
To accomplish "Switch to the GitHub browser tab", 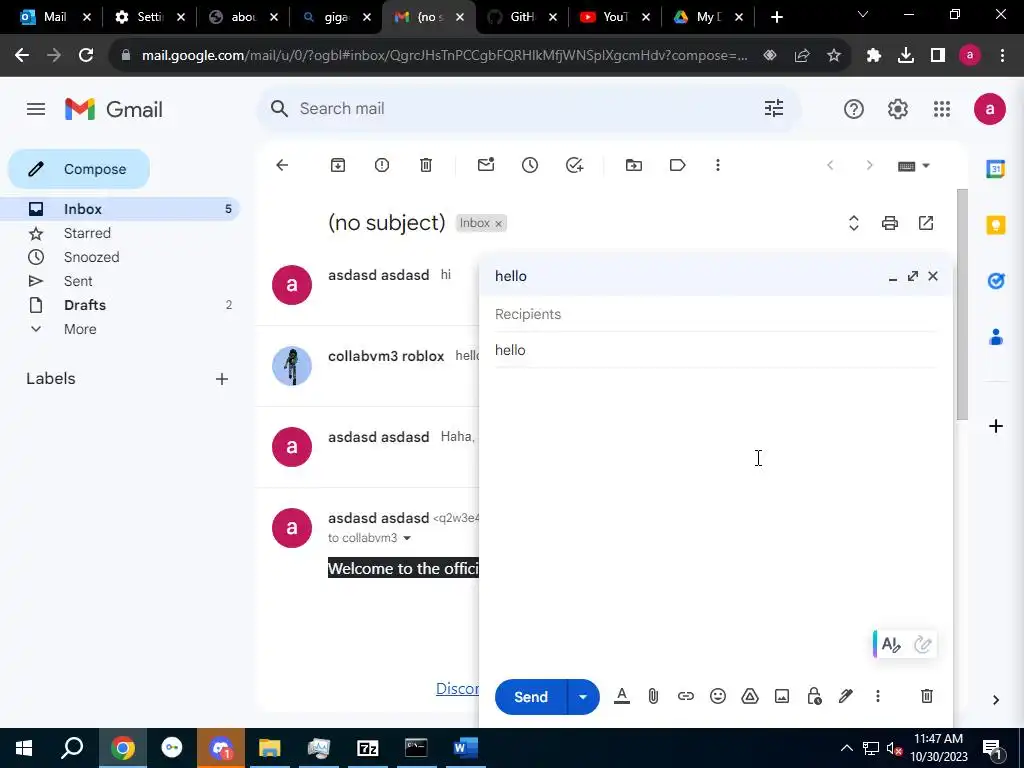I will [x=522, y=17].
